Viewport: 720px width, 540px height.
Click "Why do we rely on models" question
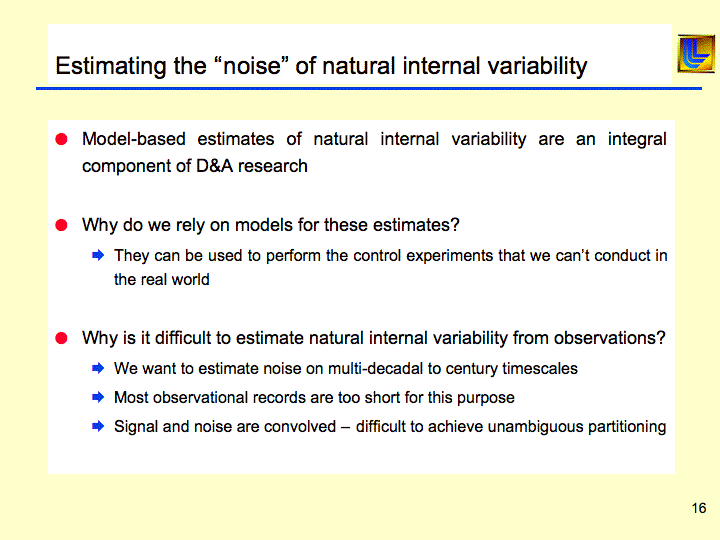270,225
